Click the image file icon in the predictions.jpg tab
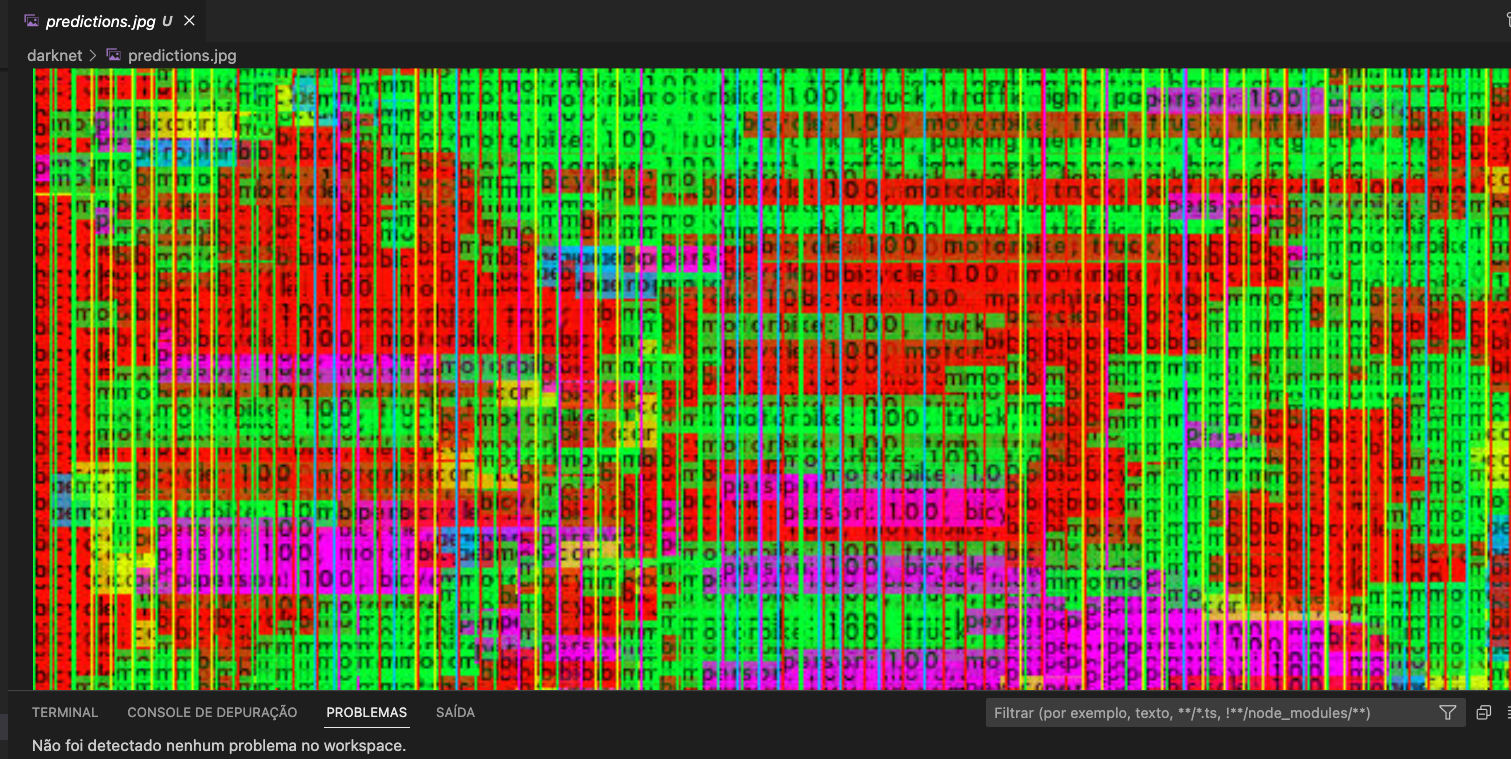This screenshot has height=759, width=1511. click(32, 21)
